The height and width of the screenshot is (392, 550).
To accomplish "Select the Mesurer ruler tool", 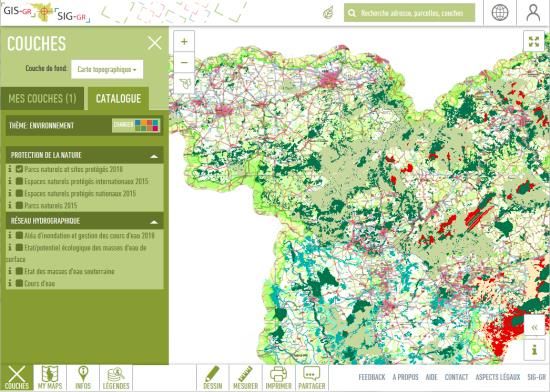I will coord(246,378).
